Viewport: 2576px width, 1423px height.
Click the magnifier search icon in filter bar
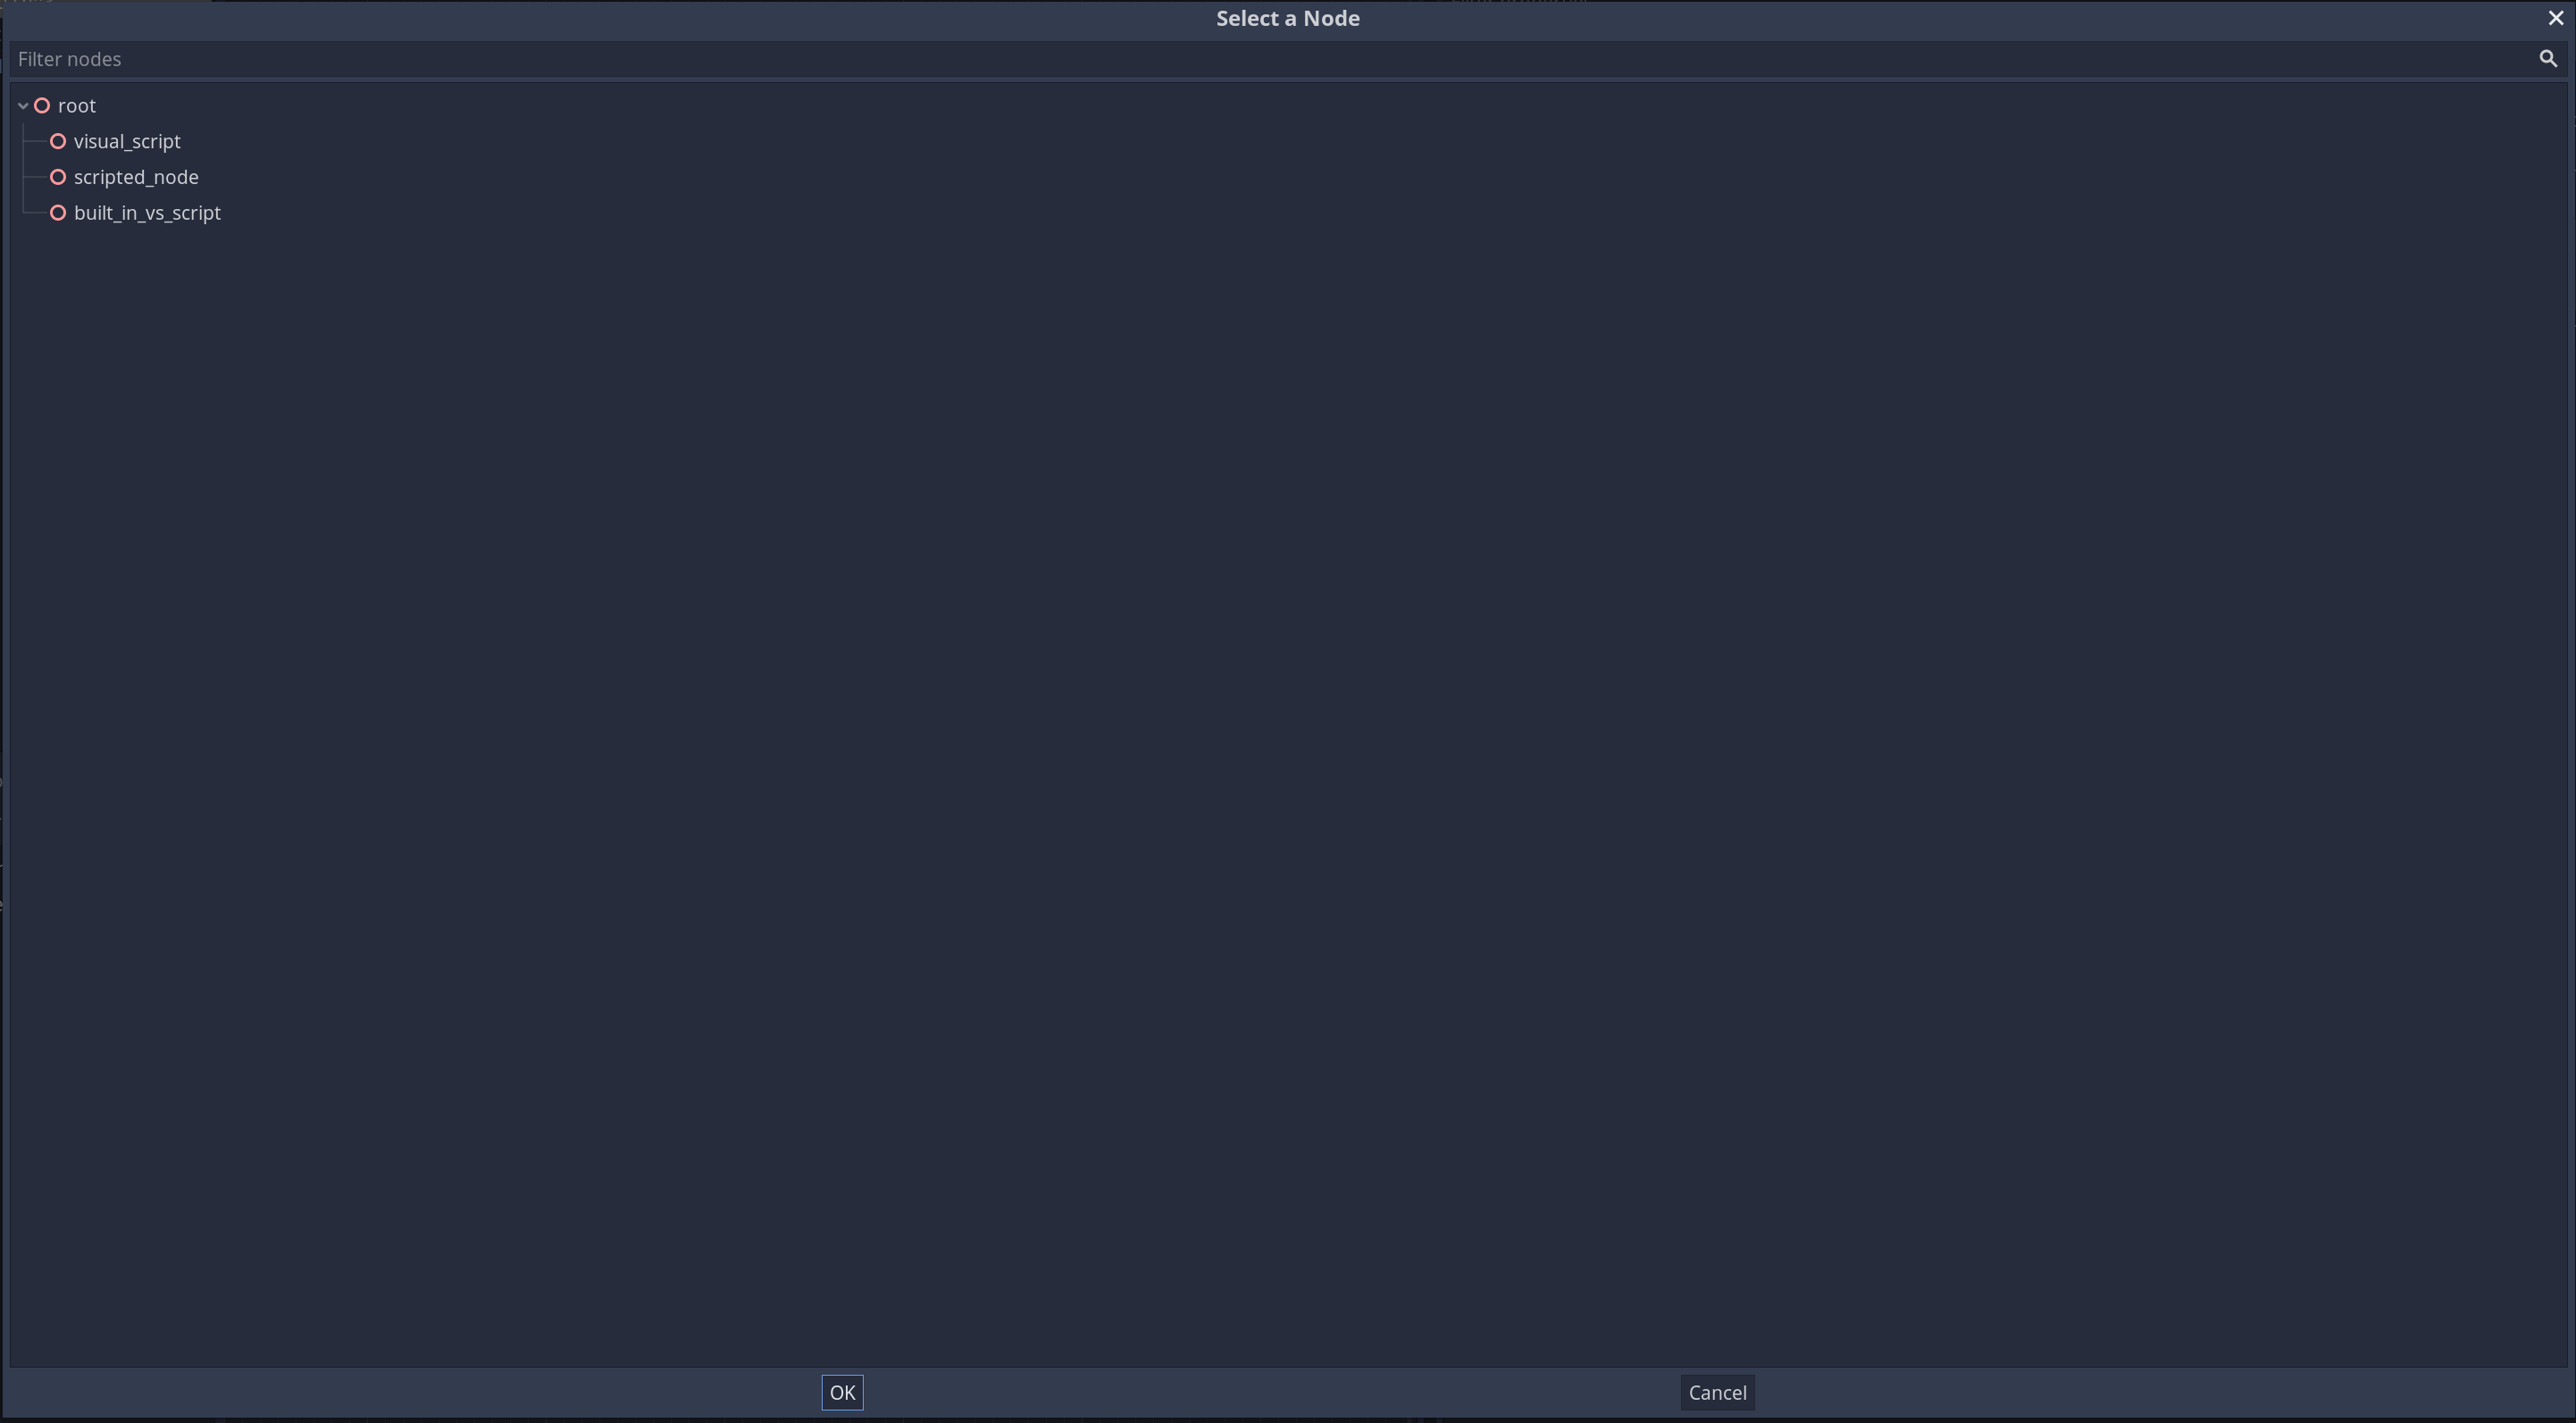pos(2547,58)
